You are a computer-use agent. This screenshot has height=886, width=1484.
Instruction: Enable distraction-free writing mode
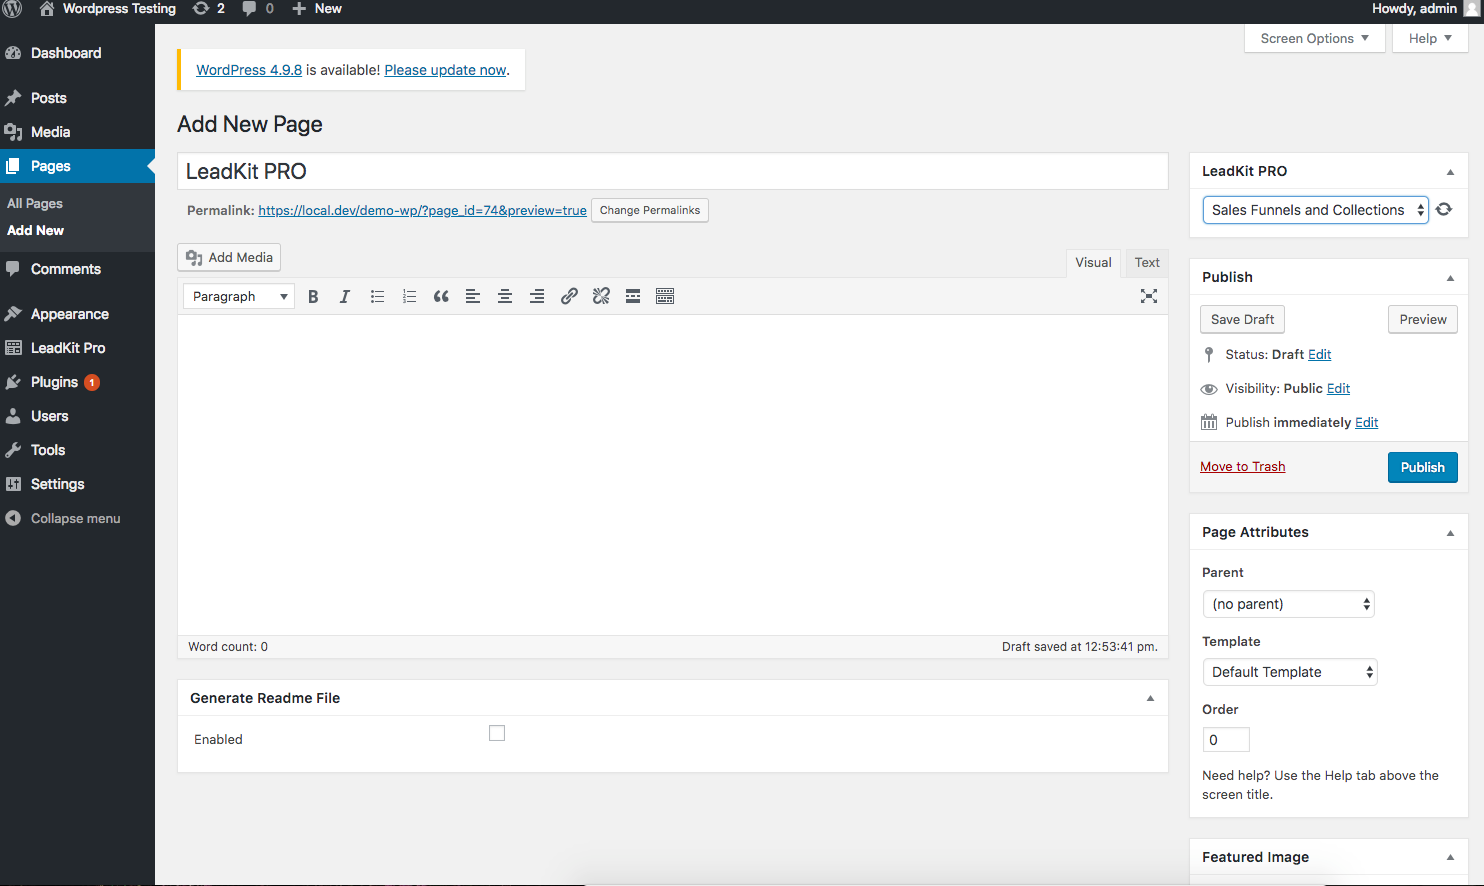(x=1149, y=296)
